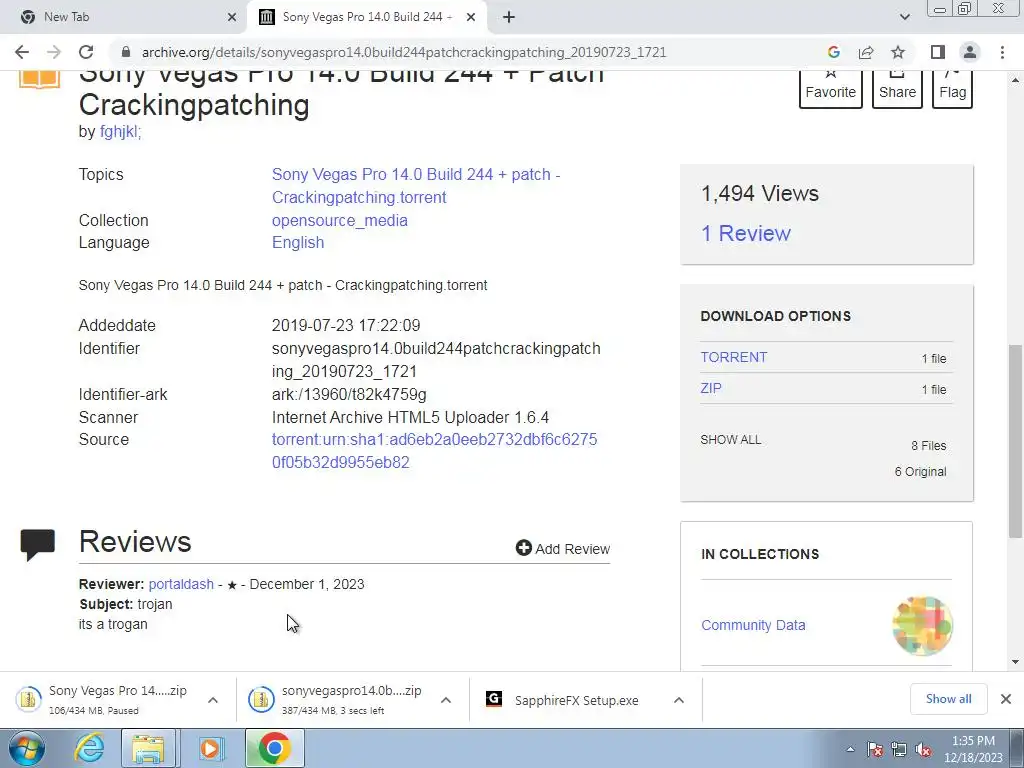Image resolution: width=1024 pixels, height=768 pixels.
Task: Click the 1,494 Views text
Action: (x=760, y=193)
